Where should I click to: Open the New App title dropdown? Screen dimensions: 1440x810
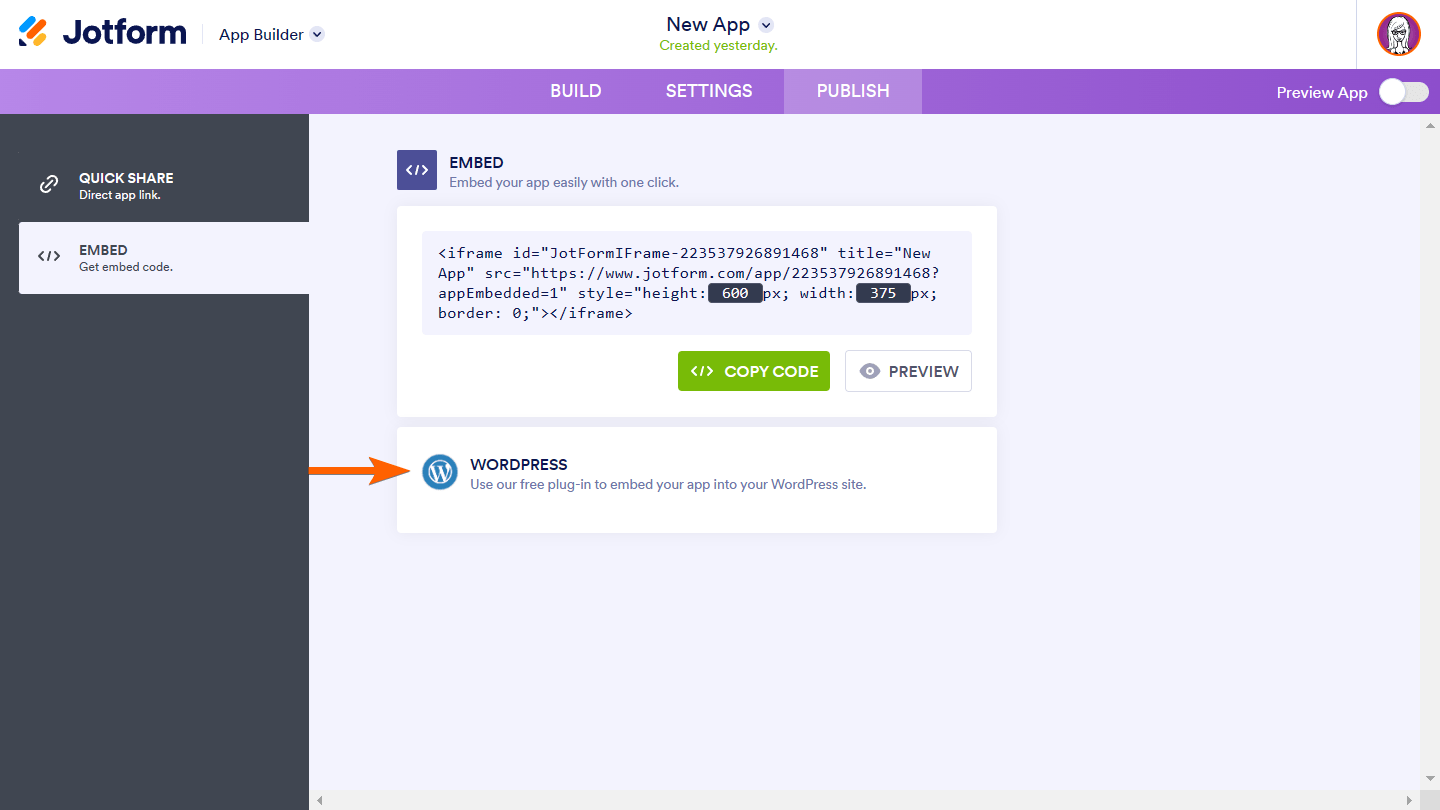click(766, 25)
